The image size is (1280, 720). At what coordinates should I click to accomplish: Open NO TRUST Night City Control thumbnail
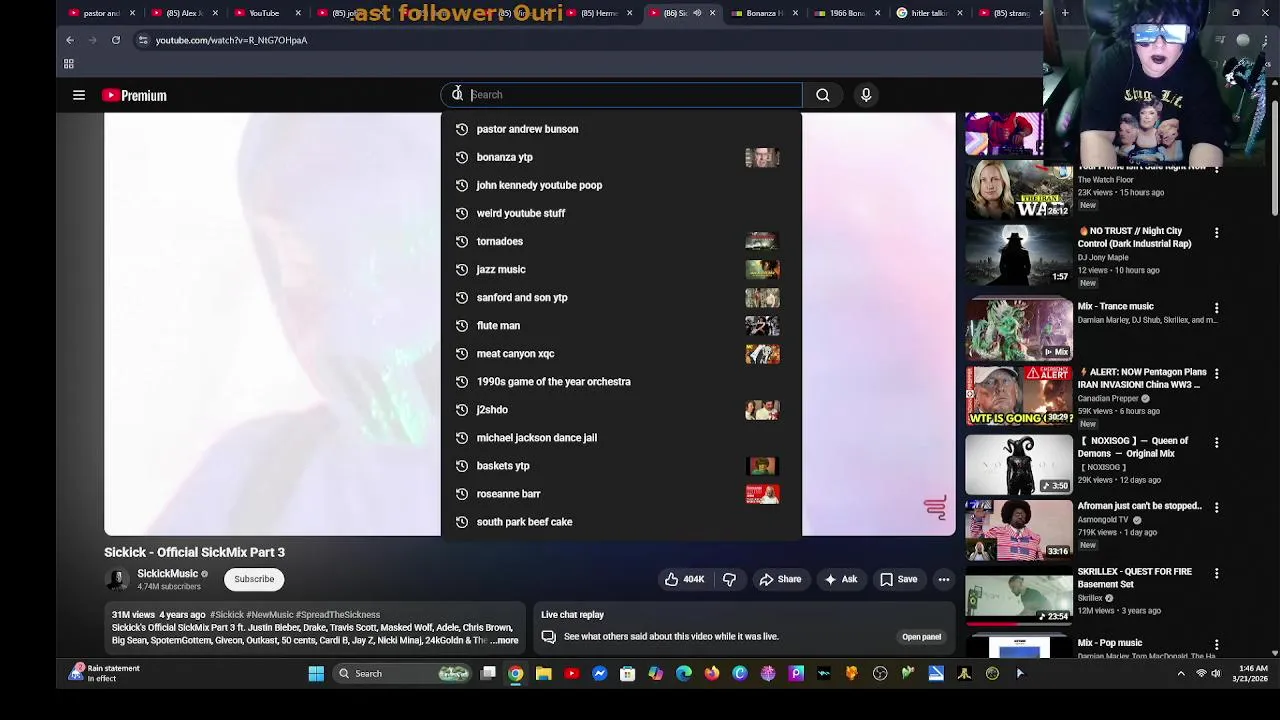coord(1018,253)
